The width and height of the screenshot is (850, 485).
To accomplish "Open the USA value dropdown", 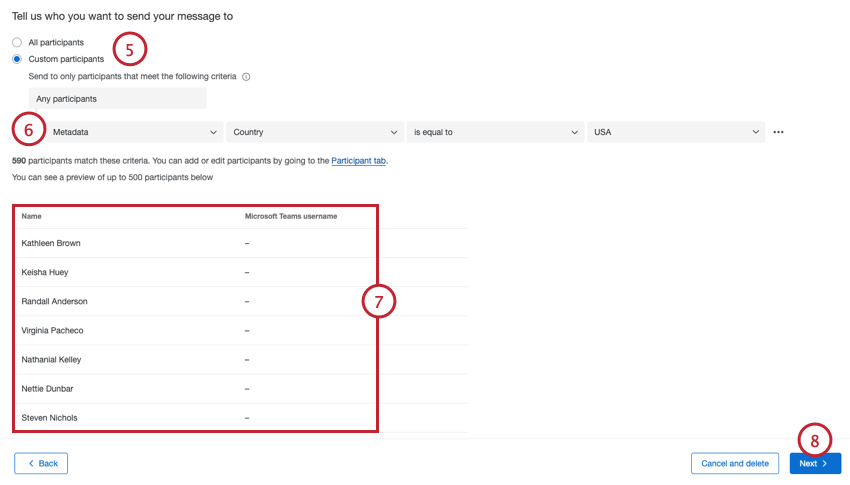I will (676, 132).
